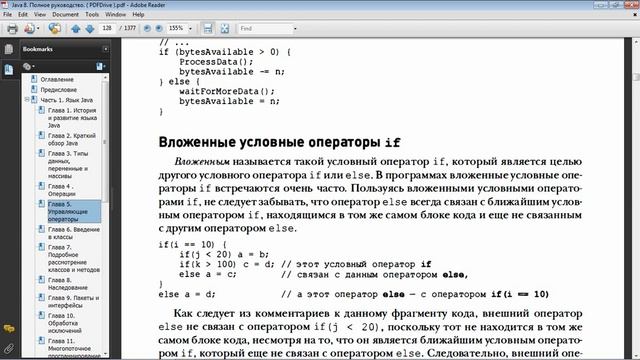Open bookmark 'Глава 8. Наследование'
This screenshot has height=360, width=640.
[x=67, y=284]
